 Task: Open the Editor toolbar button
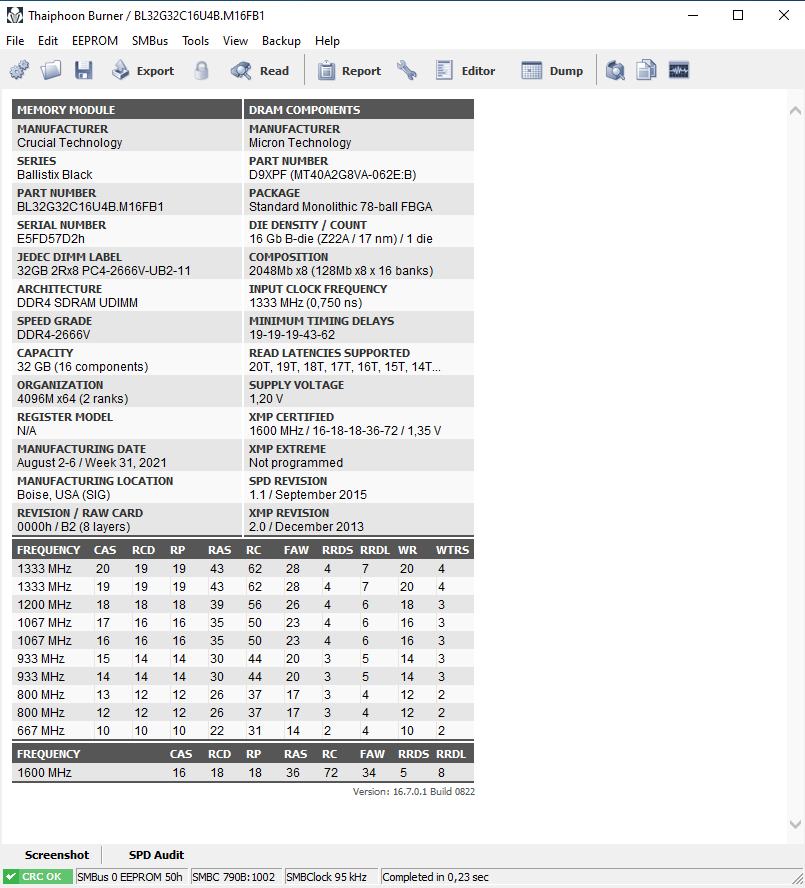[466, 71]
